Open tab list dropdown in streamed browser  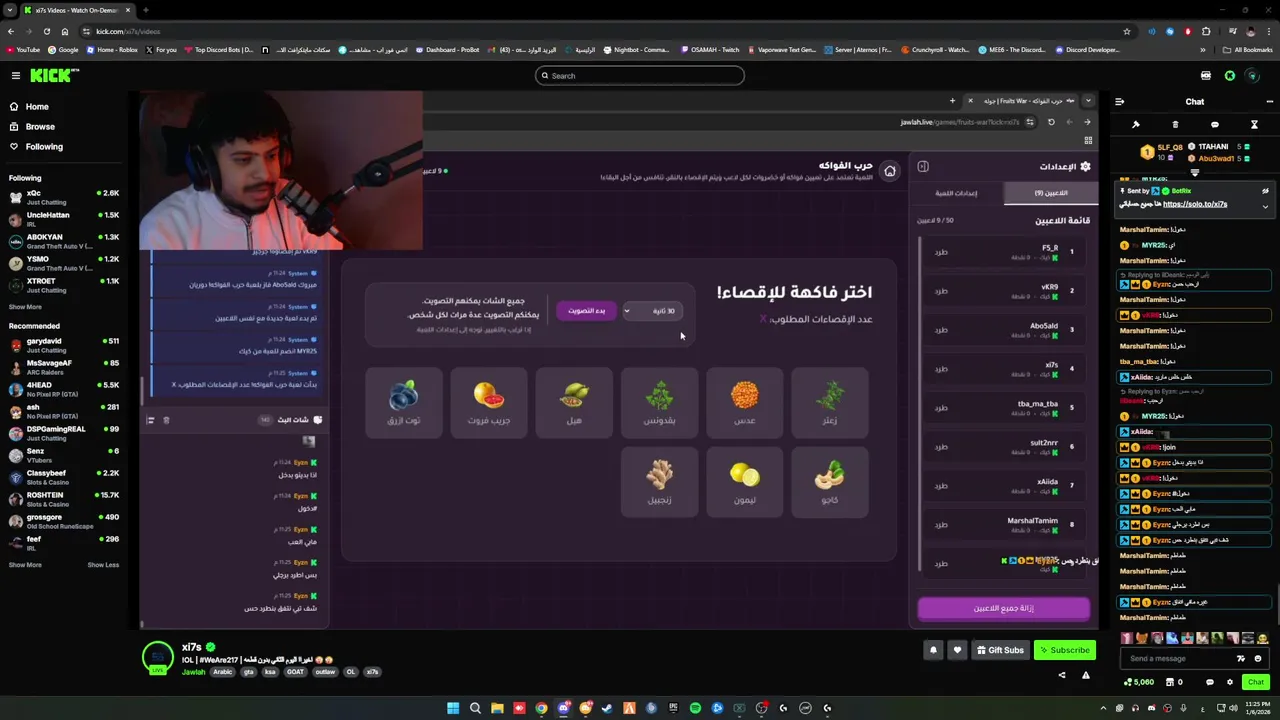point(1088,100)
